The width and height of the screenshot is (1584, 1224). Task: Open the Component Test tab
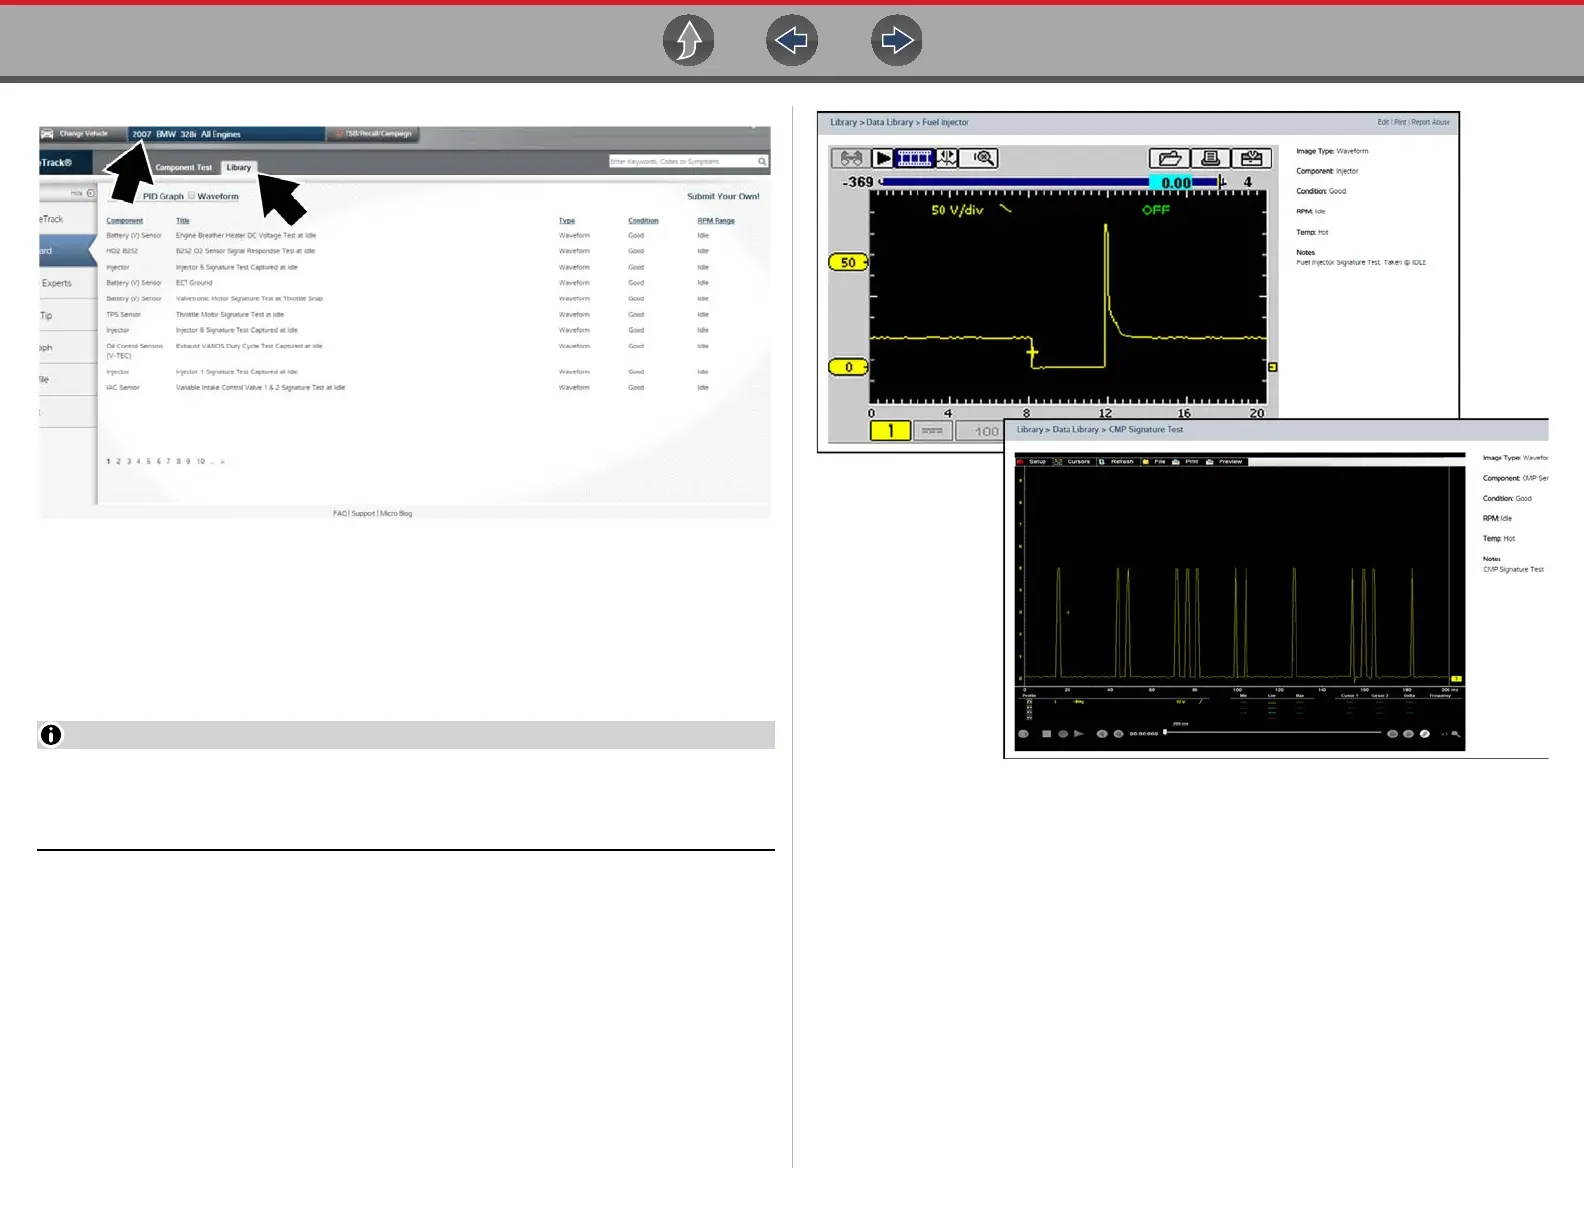tap(184, 167)
